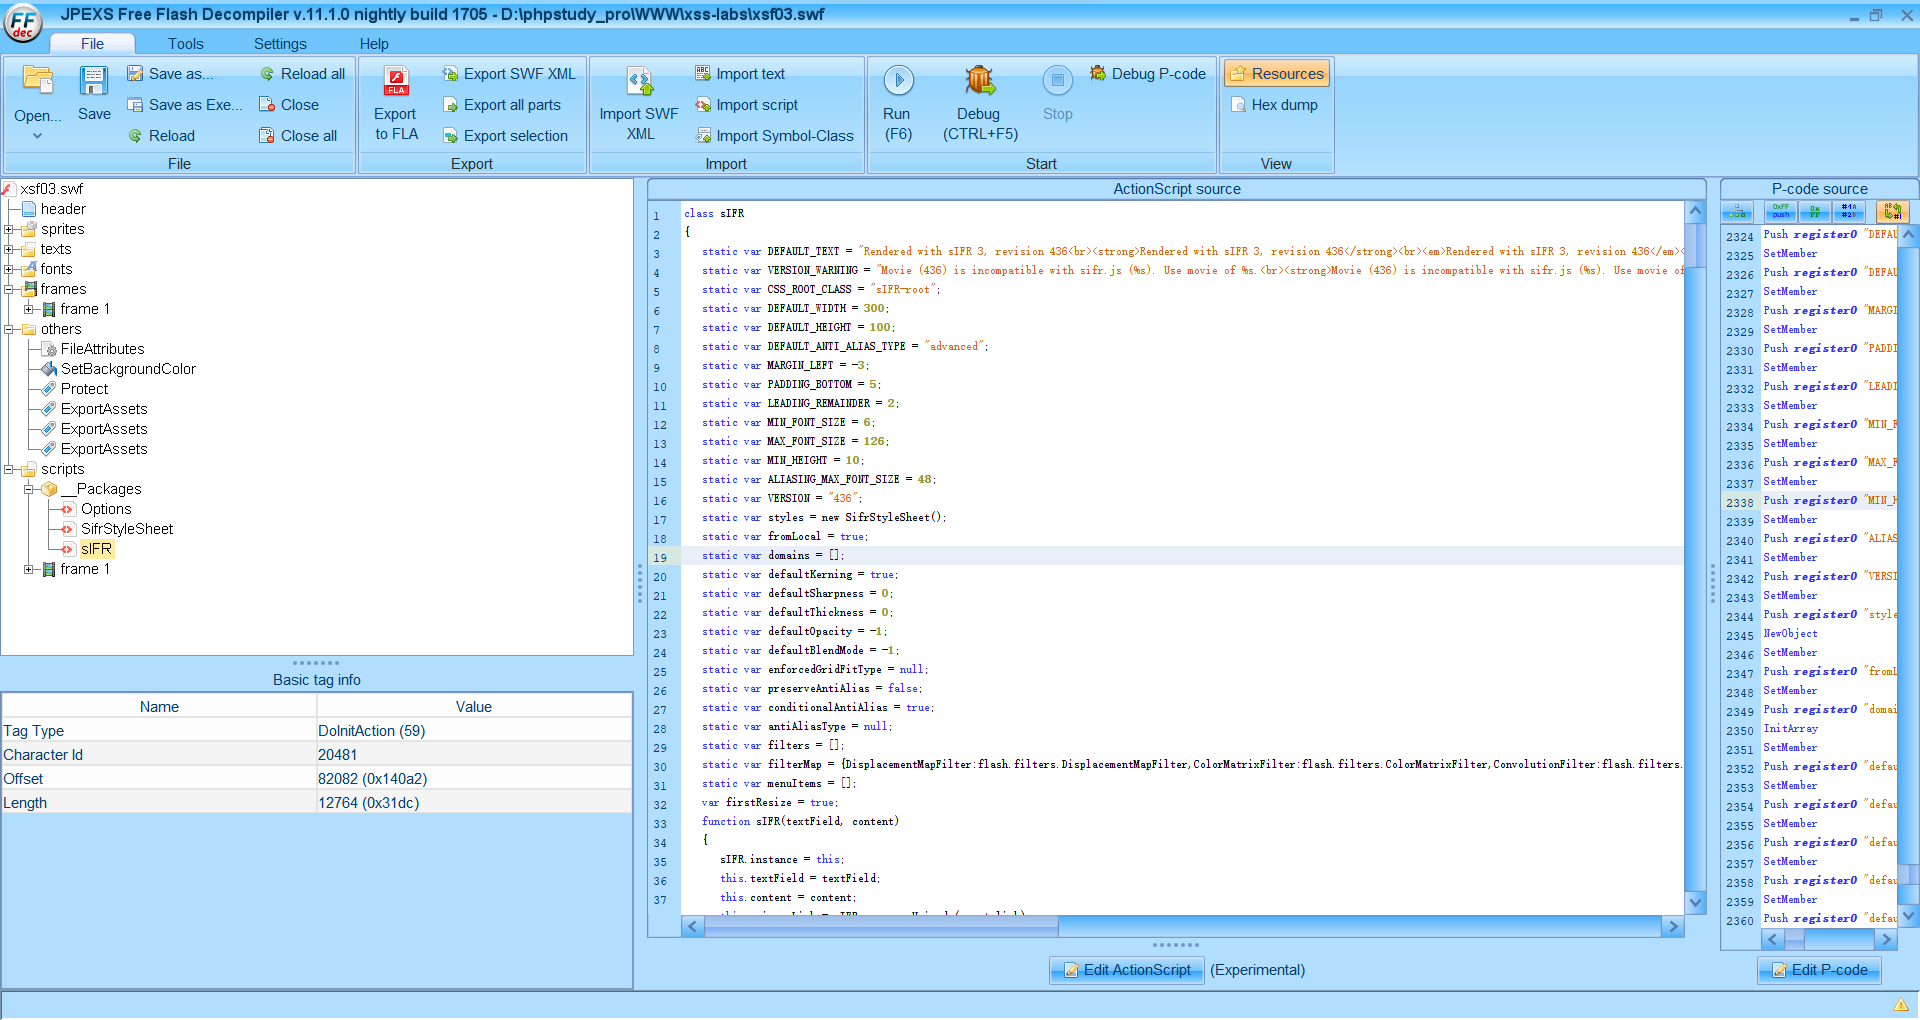The width and height of the screenshot is (1920, 1020).
Task: Click the Import Symbol-Class icon
Action: pos(703,135)
